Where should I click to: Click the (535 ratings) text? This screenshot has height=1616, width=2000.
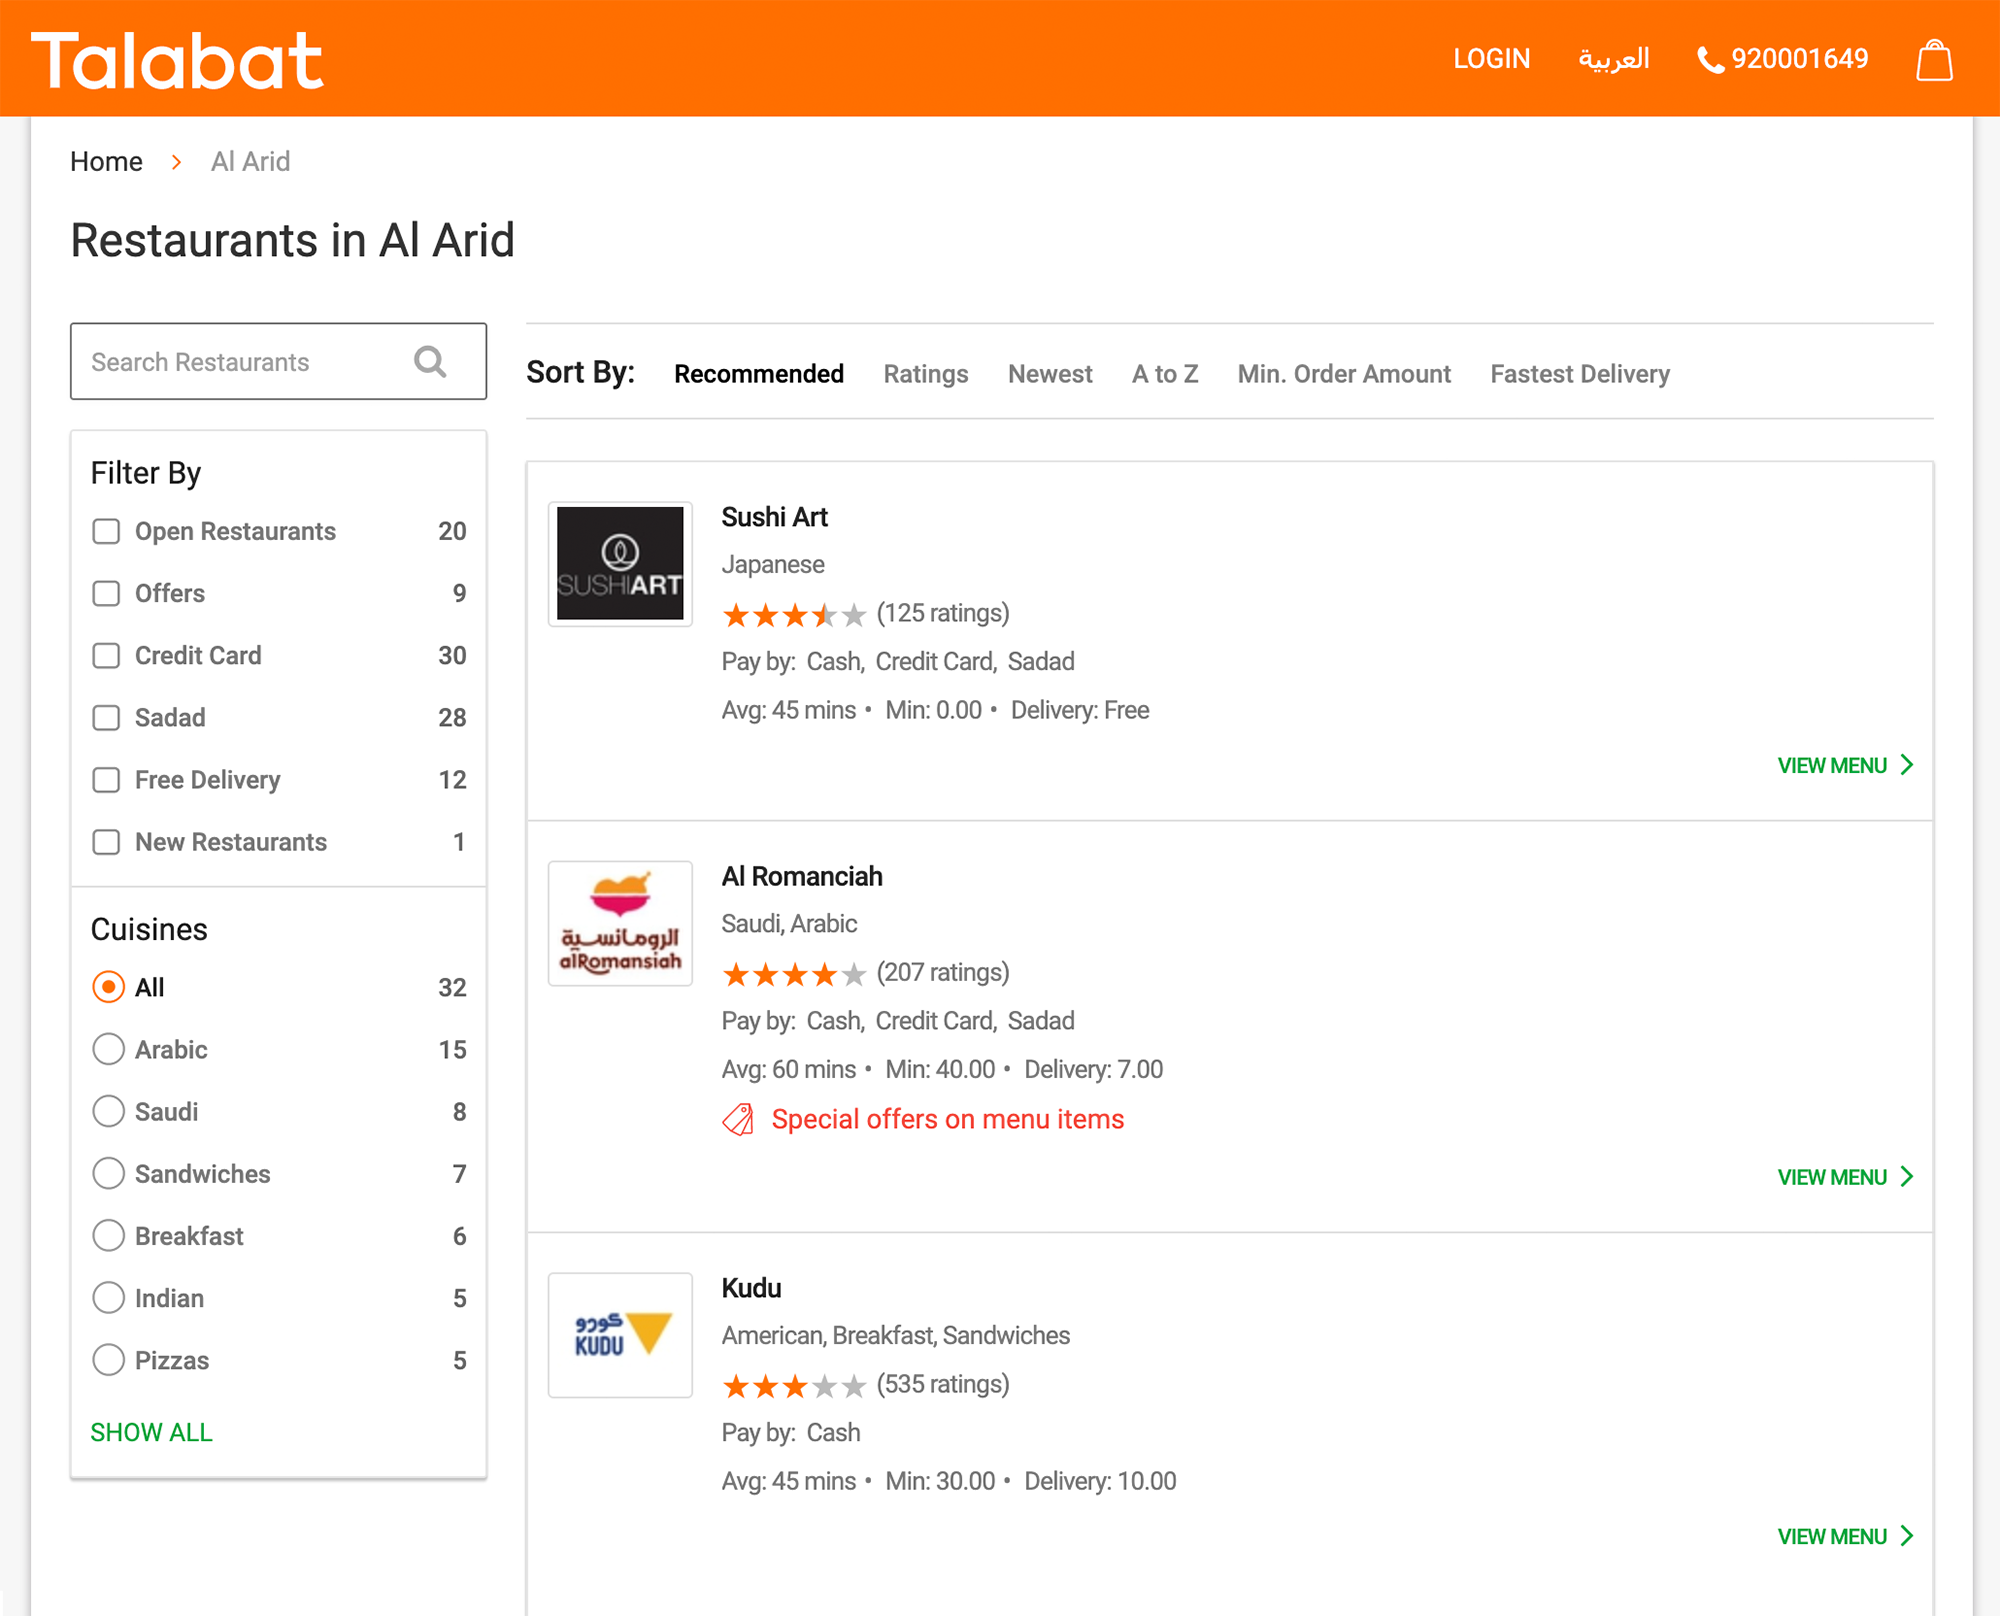point(943,1384)
